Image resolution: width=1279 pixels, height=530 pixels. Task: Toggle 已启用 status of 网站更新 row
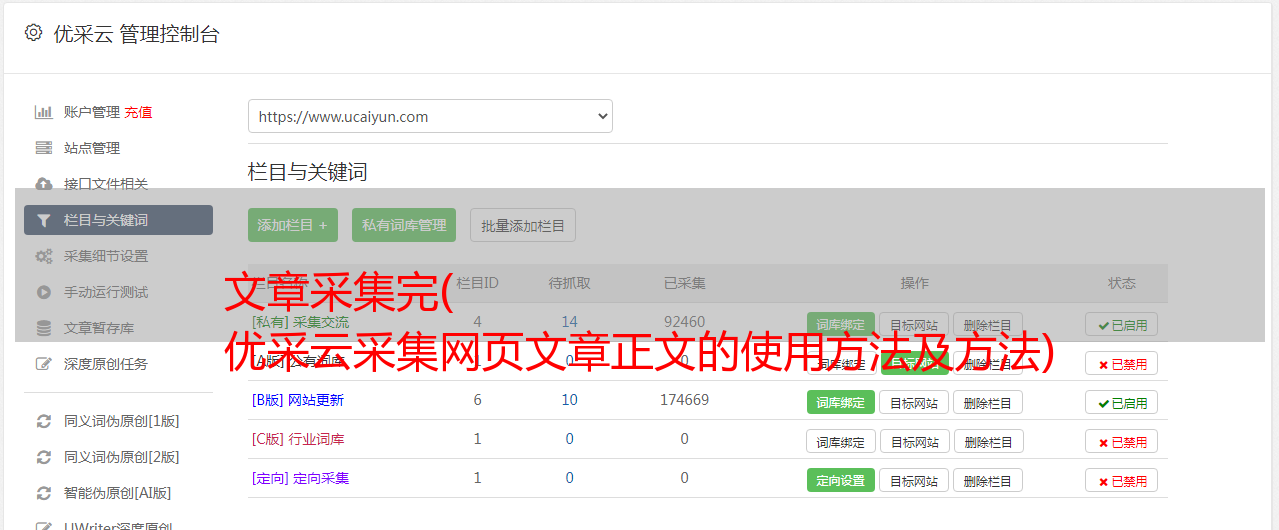coord(1122,402)
